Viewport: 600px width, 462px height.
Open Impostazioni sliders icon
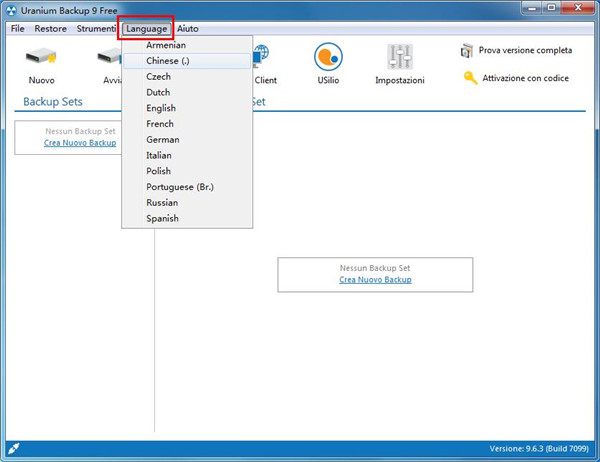pos(399,57)
